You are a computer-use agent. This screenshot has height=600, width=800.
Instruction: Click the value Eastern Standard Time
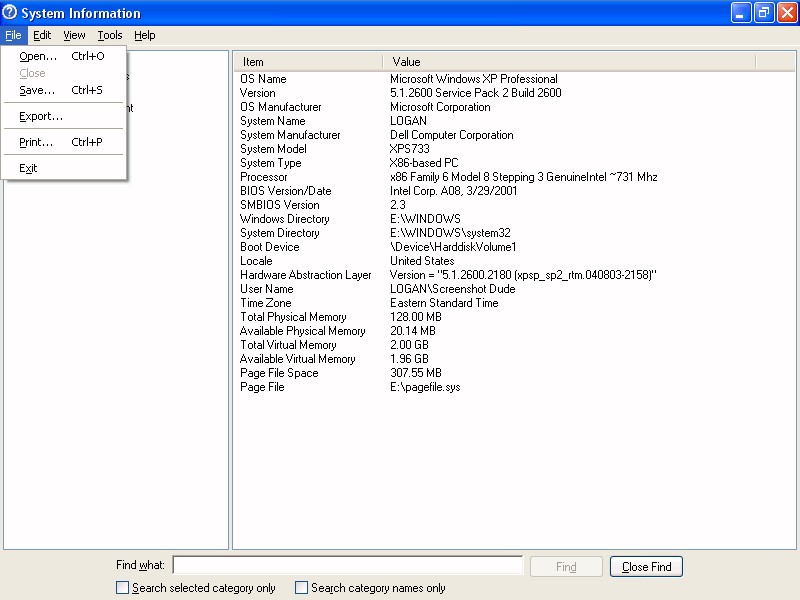click(x=444, y=303)
